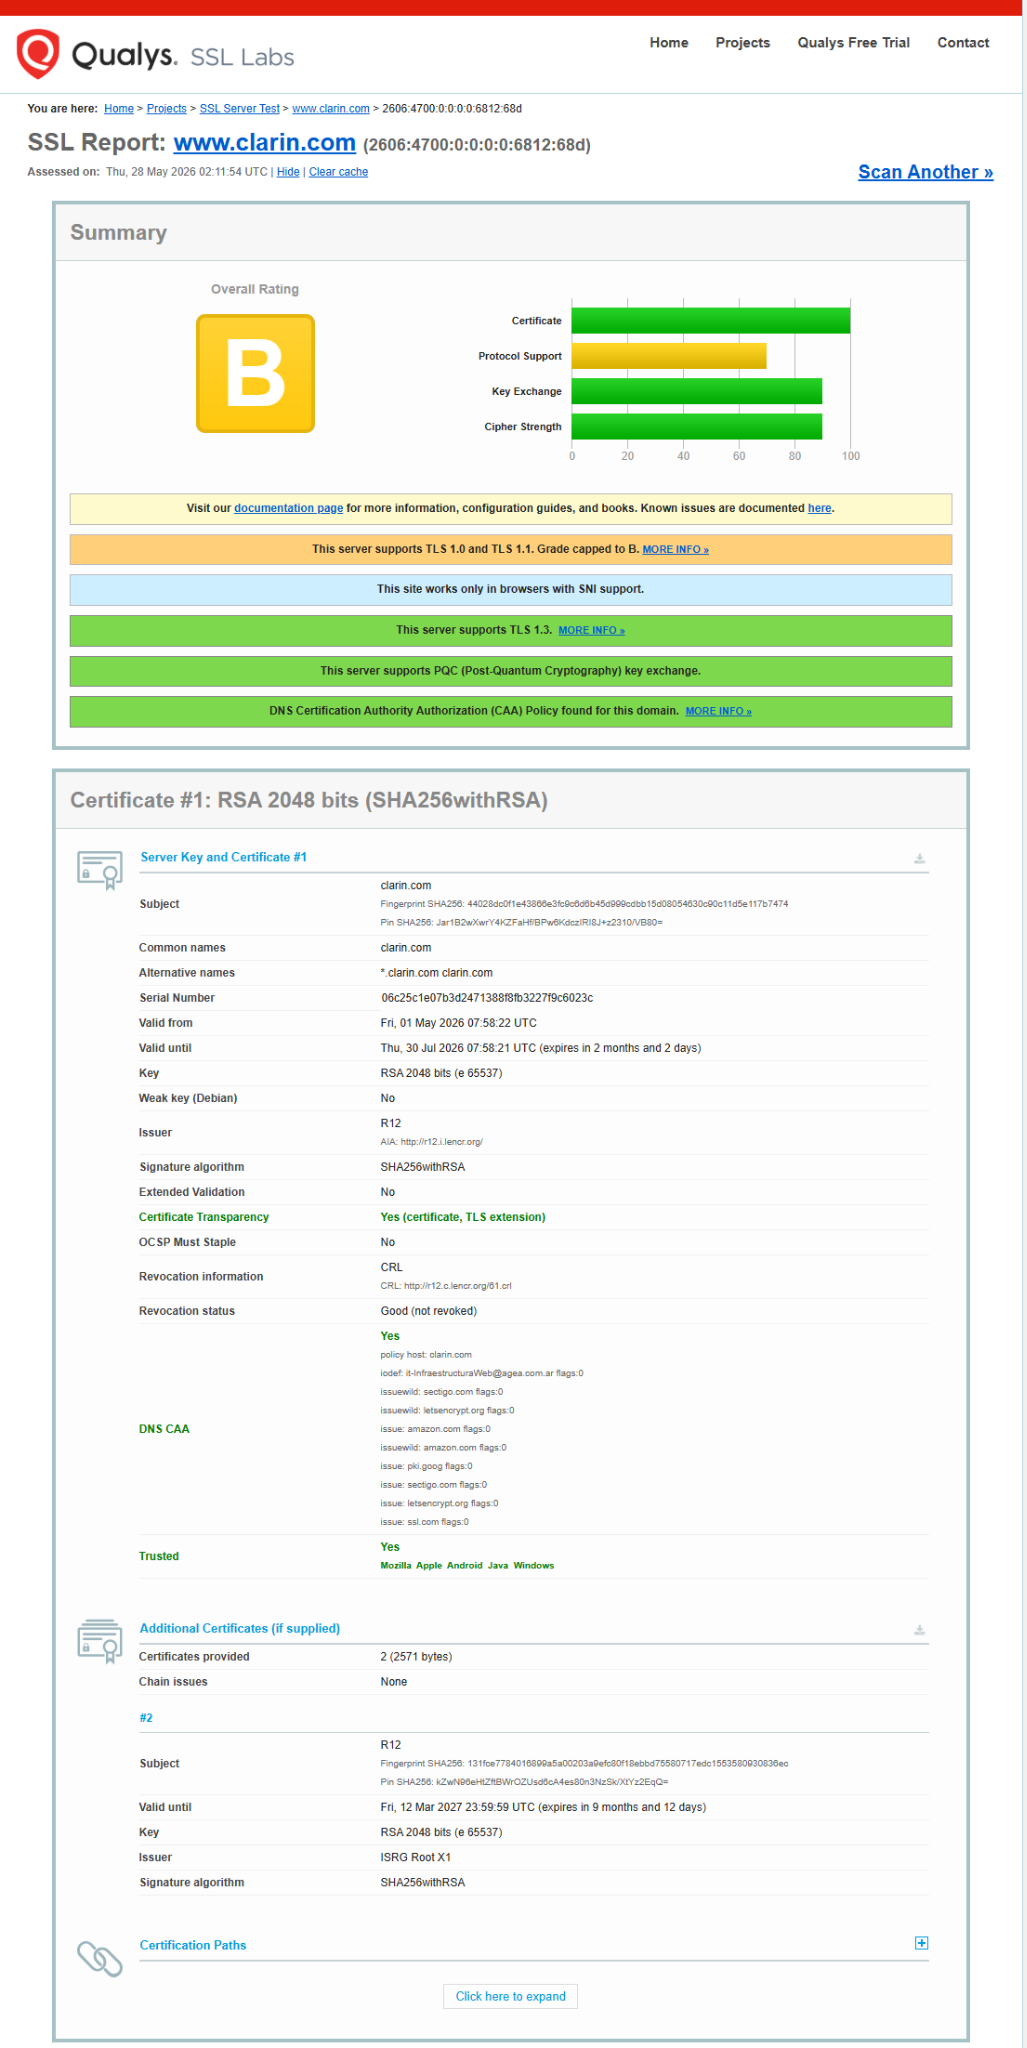
Task: Click the '2 (2571 bytes)' certificates provided value
Action: pyautogui.click(x=416, y=1657)
